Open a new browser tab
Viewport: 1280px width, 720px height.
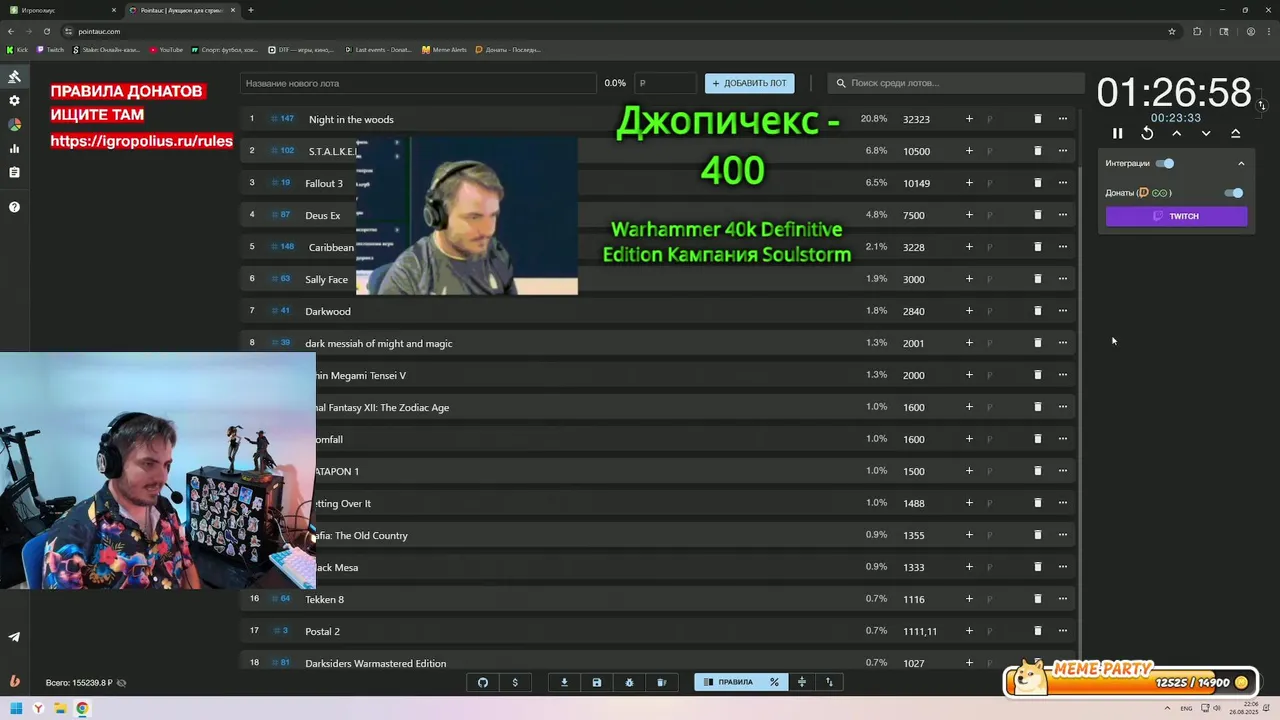tap(250, 10)
